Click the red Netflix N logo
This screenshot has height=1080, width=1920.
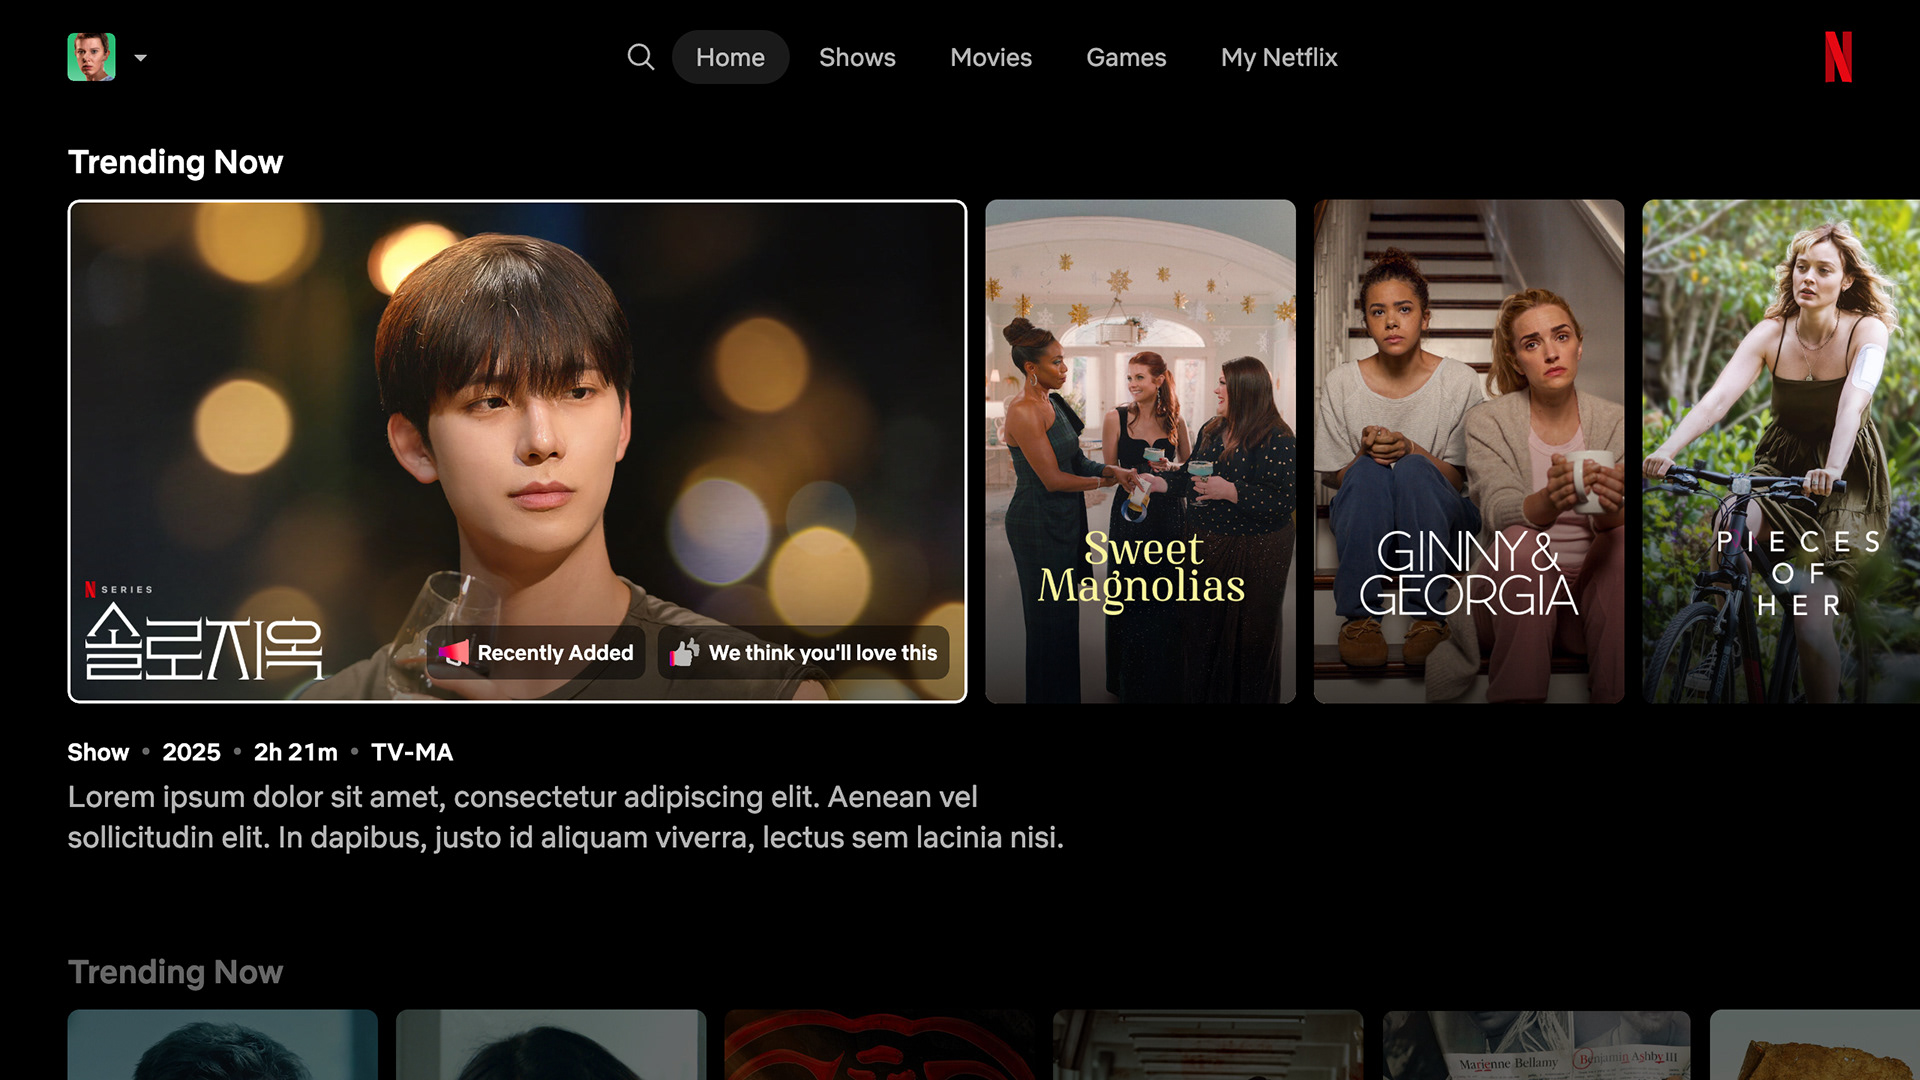(x=1837, y=57)
